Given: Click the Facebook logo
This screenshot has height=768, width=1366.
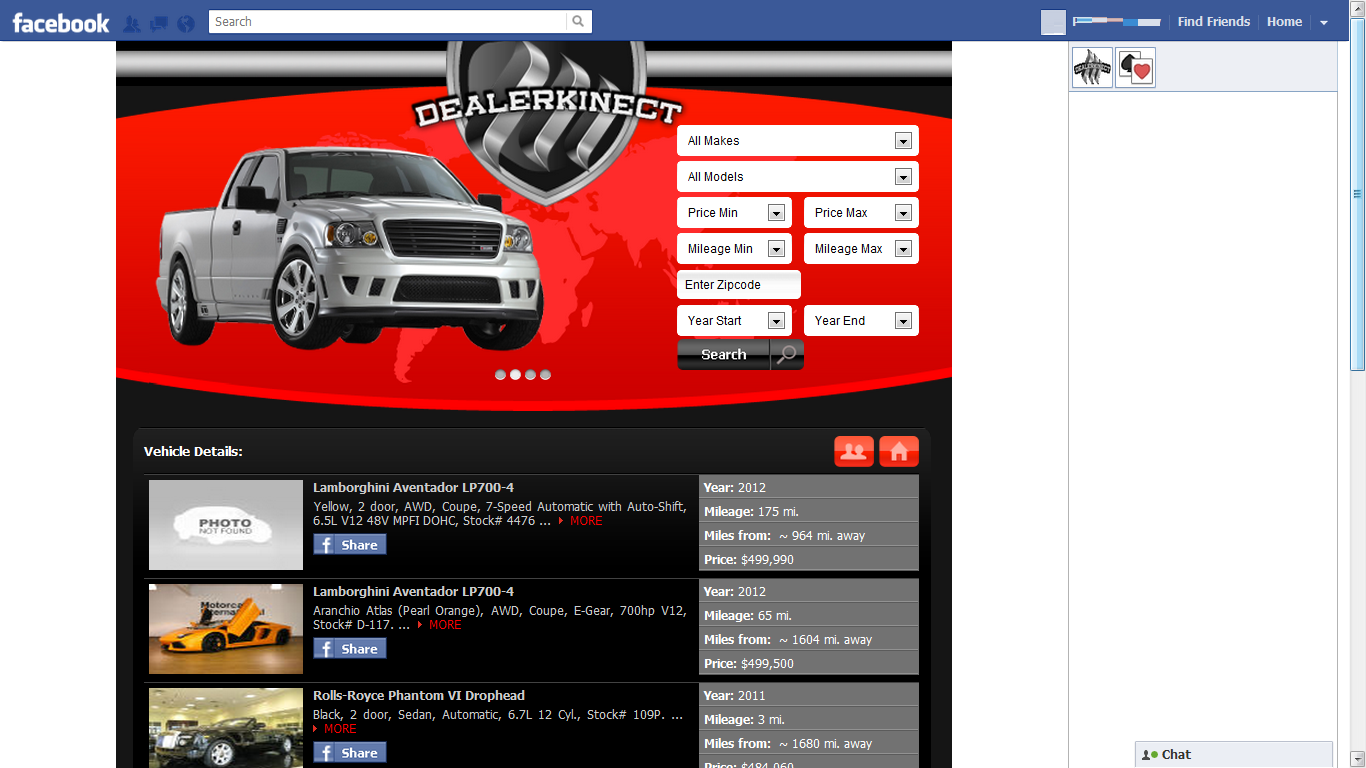Looking at the screenshot, I should click(x=61, y=23).
